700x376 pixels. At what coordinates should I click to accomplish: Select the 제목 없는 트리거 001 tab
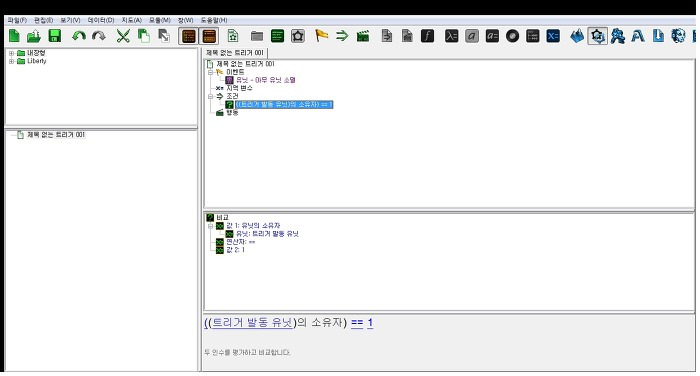tap(235, 53)
